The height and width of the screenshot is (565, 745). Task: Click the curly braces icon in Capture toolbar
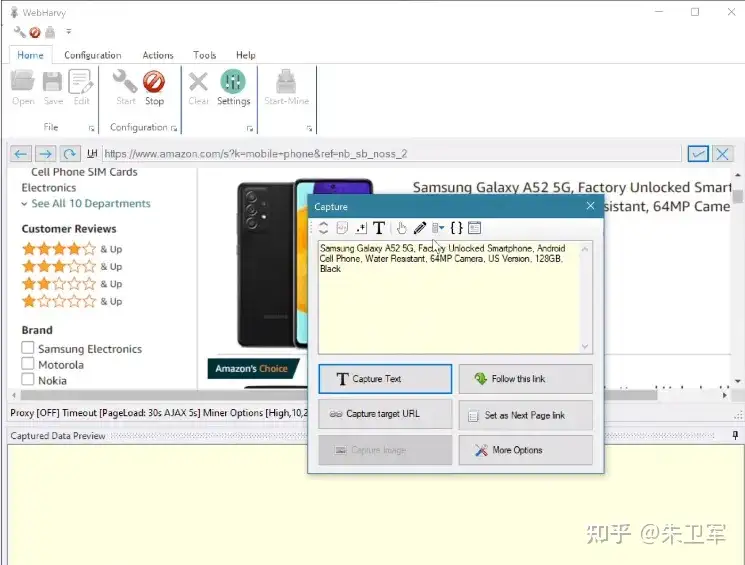coord(456,228)
